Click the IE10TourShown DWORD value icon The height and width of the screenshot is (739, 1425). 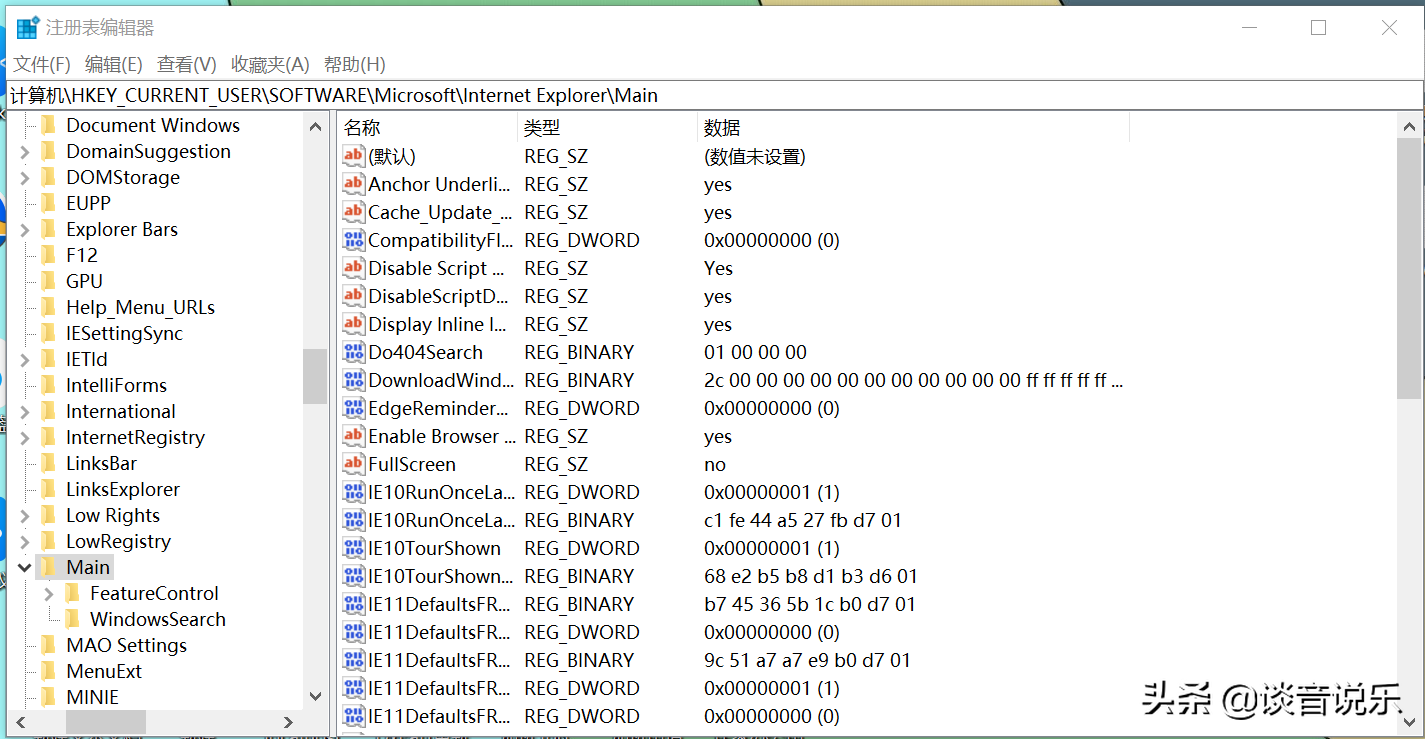coord(353,548)
